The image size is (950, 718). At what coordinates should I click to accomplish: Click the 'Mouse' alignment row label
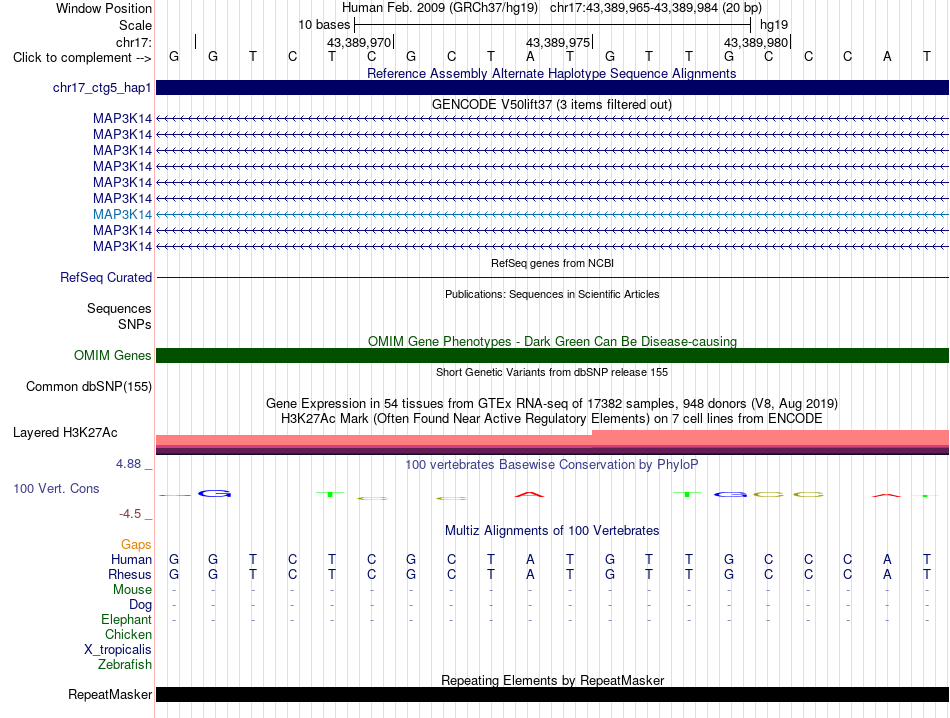[132, 590]
